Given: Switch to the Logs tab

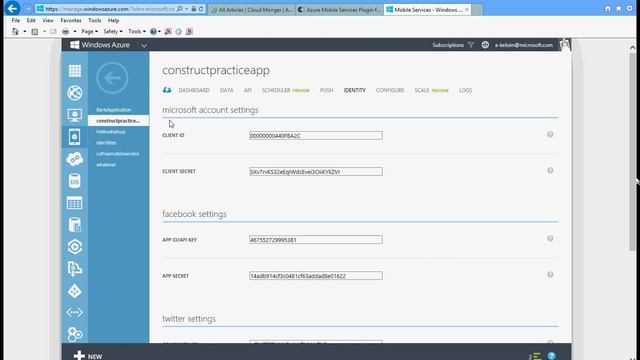Looking at the screenshot, I should click(x=465, y=90).
